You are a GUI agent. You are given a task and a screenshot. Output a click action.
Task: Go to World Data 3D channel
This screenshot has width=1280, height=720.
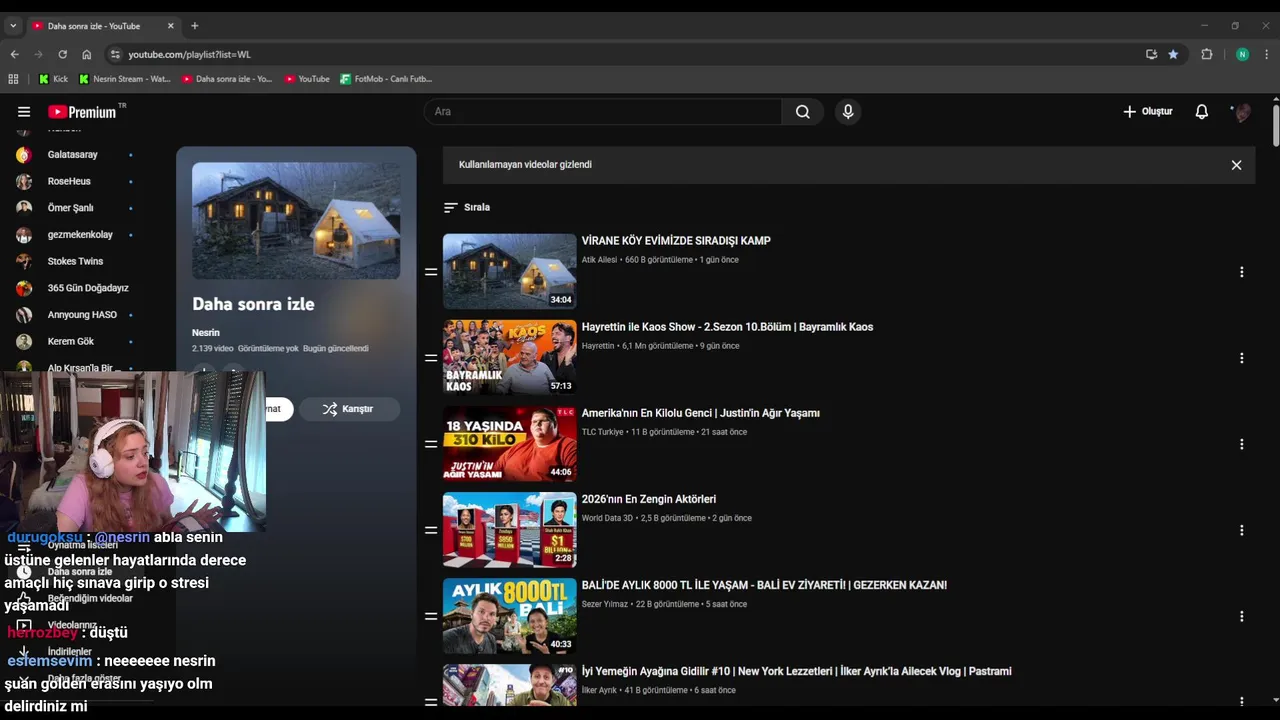pos(608,518)
